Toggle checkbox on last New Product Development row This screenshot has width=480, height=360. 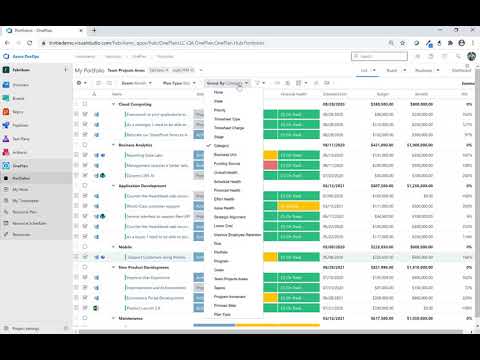[x=85, y=308]
